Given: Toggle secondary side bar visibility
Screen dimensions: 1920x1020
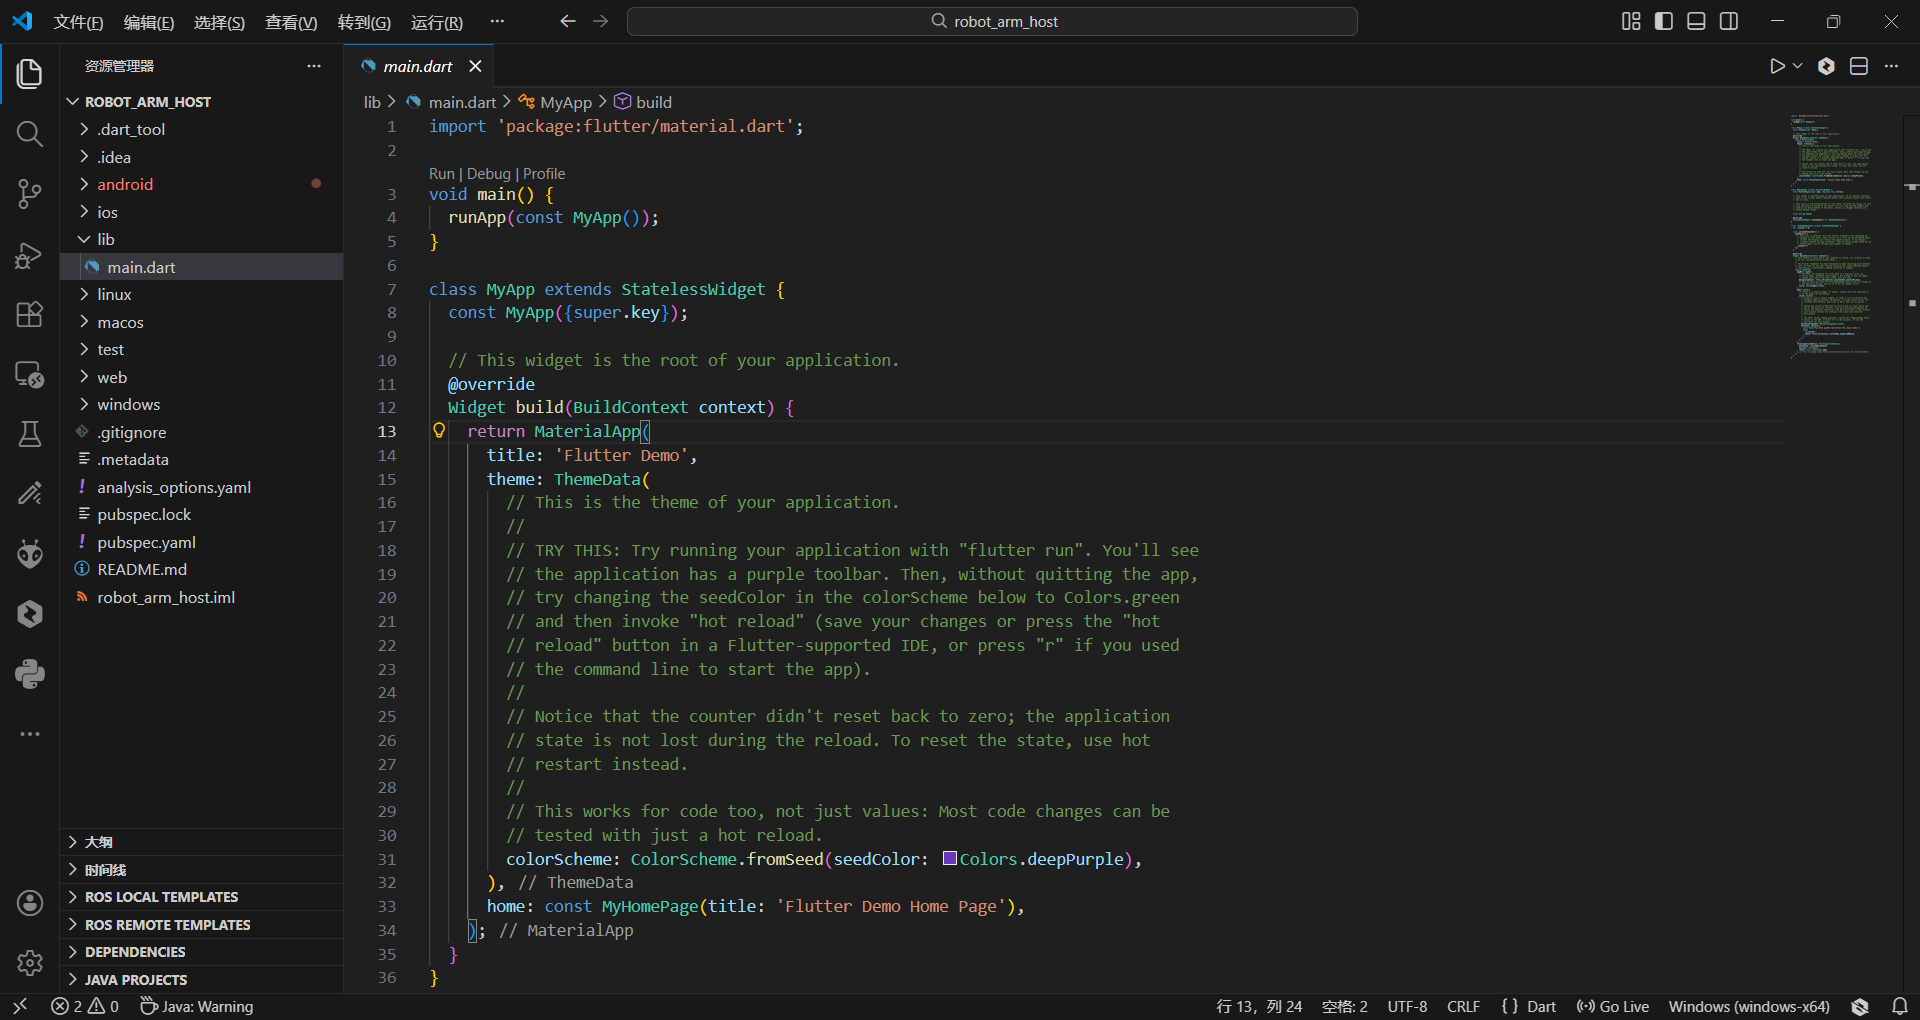Looking at the screenshot, I should click(1729, 21).
